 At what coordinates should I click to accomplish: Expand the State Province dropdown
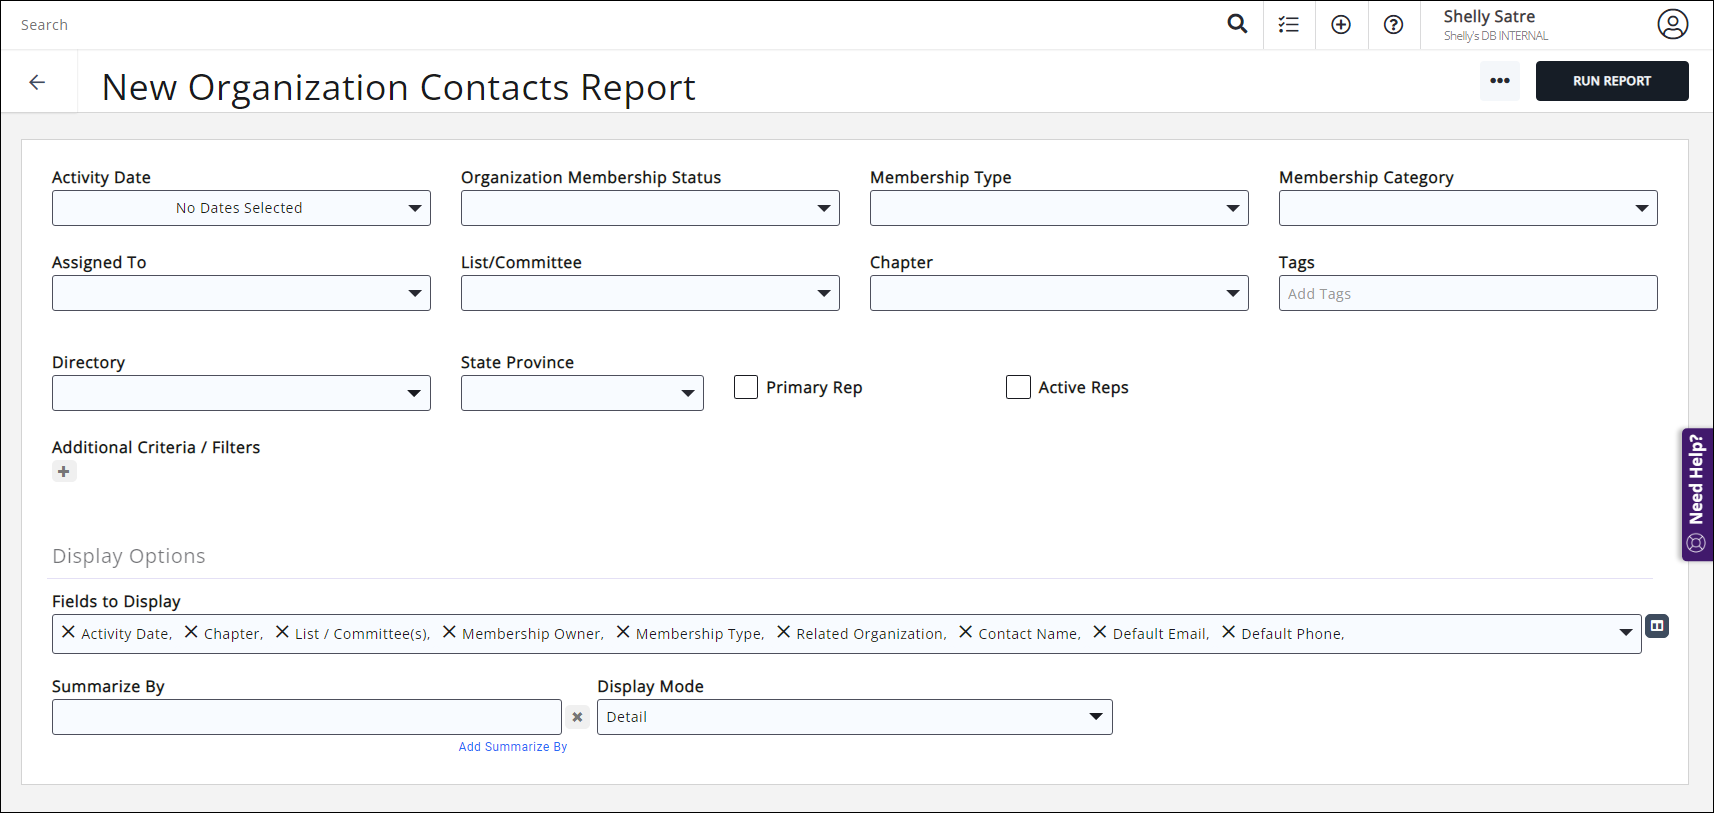[x=582, y=393]
